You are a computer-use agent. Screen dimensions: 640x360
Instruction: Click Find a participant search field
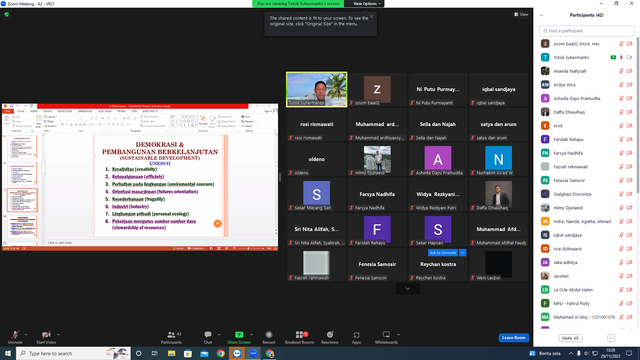587,31
